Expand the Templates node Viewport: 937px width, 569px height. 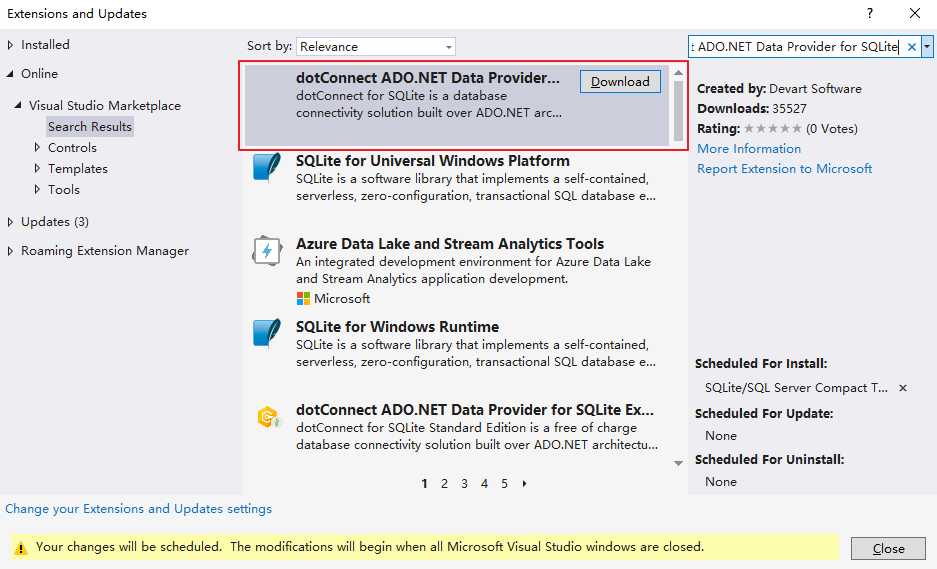point(37,169)
